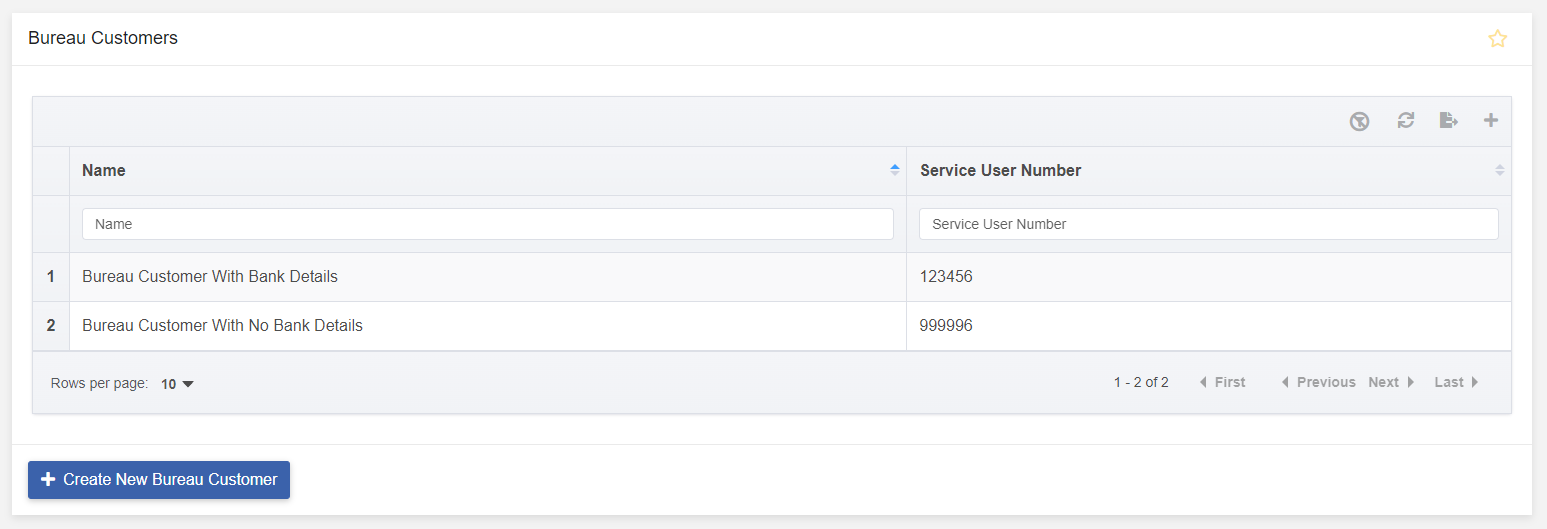Viewport: 1547px width, 529px height.
Task: Click row number 1 cell
Action: [x=51, y=277]
